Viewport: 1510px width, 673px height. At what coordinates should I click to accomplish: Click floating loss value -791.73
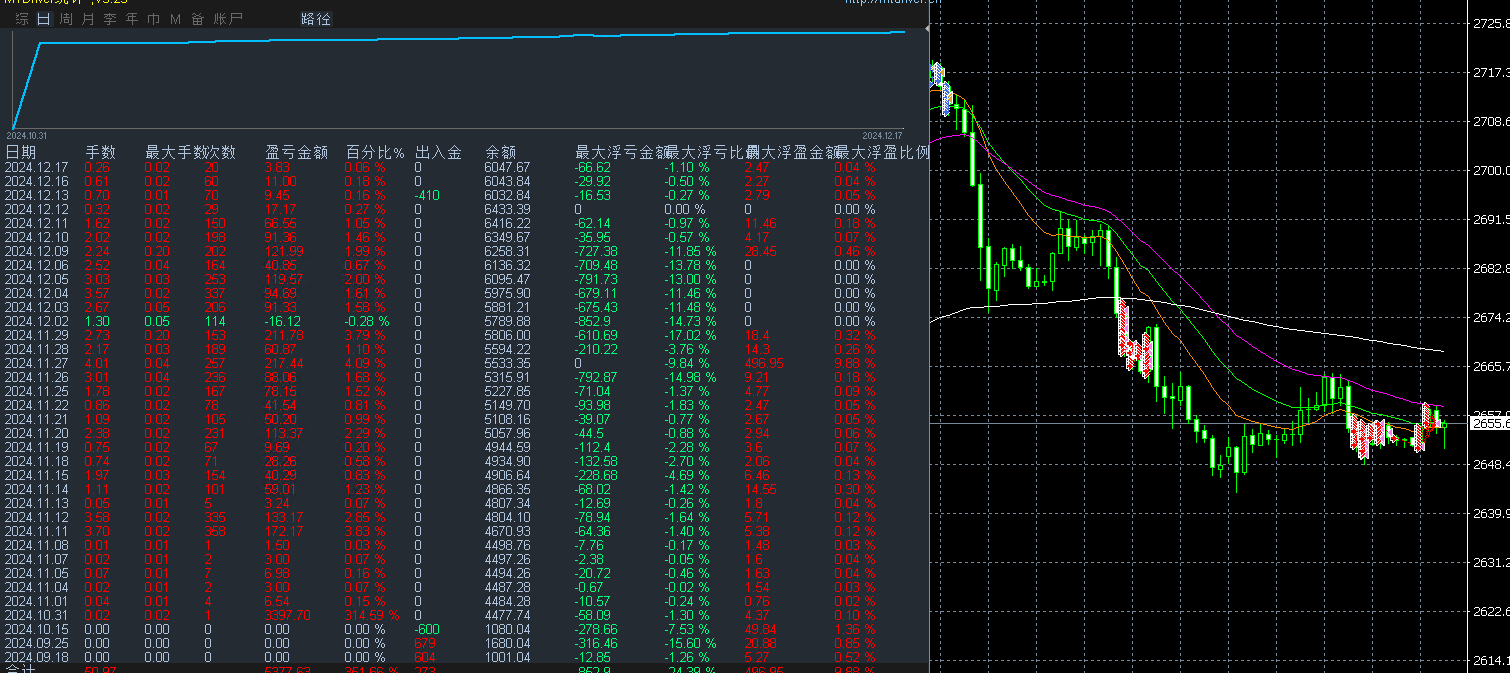(x=597, y=279)
